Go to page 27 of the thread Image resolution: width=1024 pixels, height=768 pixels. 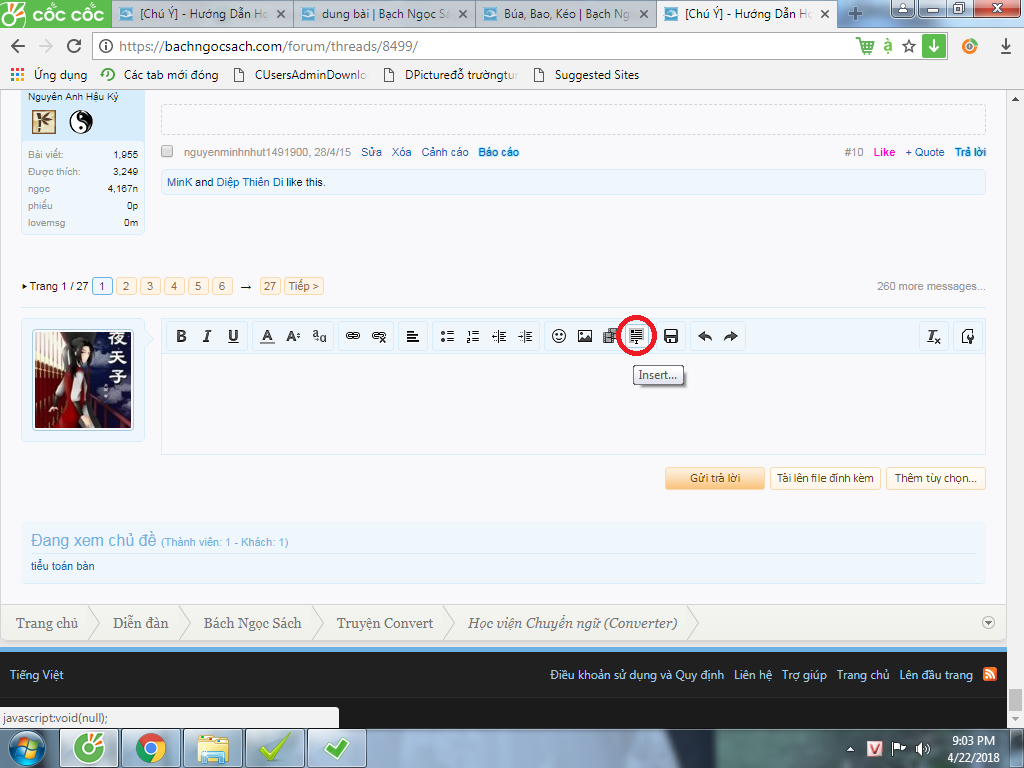coord(270,286)
